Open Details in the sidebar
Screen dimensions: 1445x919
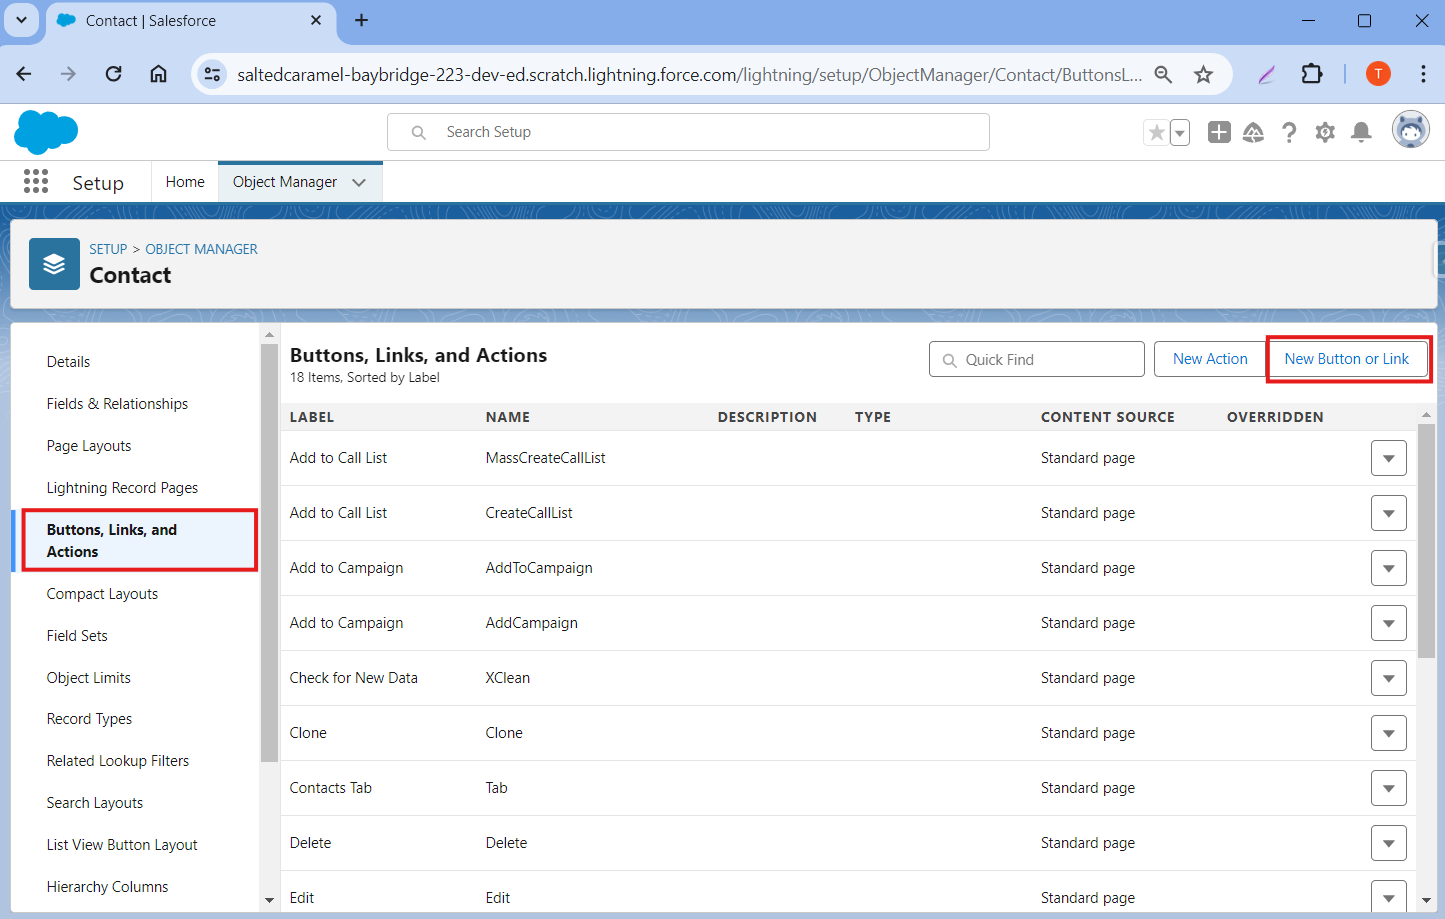tap(68, 362)
